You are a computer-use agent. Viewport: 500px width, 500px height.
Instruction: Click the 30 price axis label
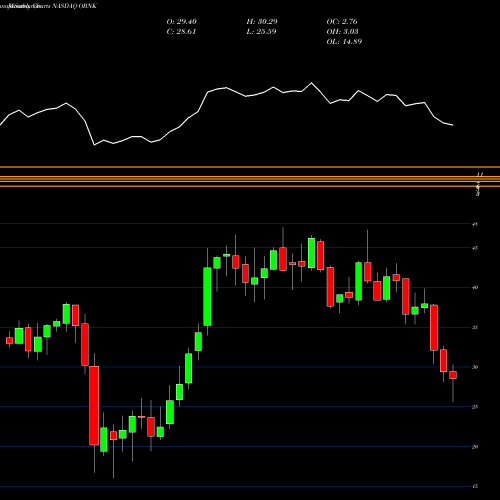click(x=475, y=367)
